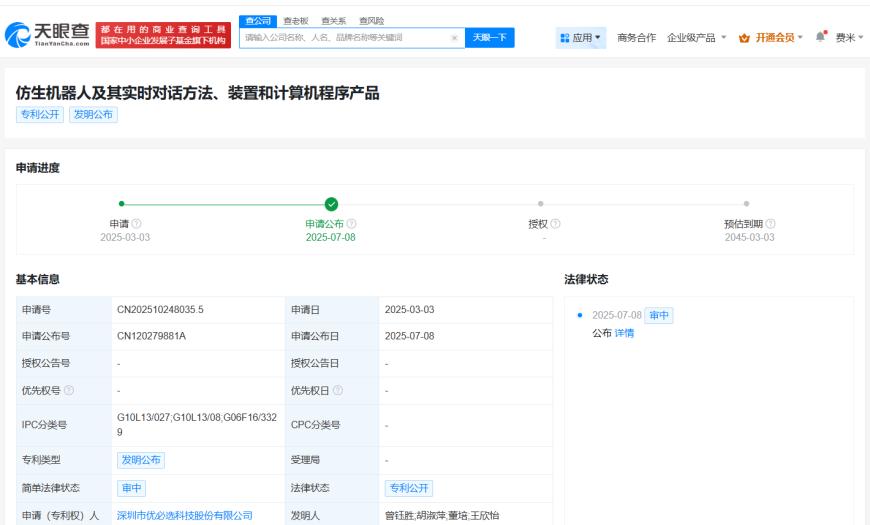Expand the 企业级产品 dropdown

(696, 38)
